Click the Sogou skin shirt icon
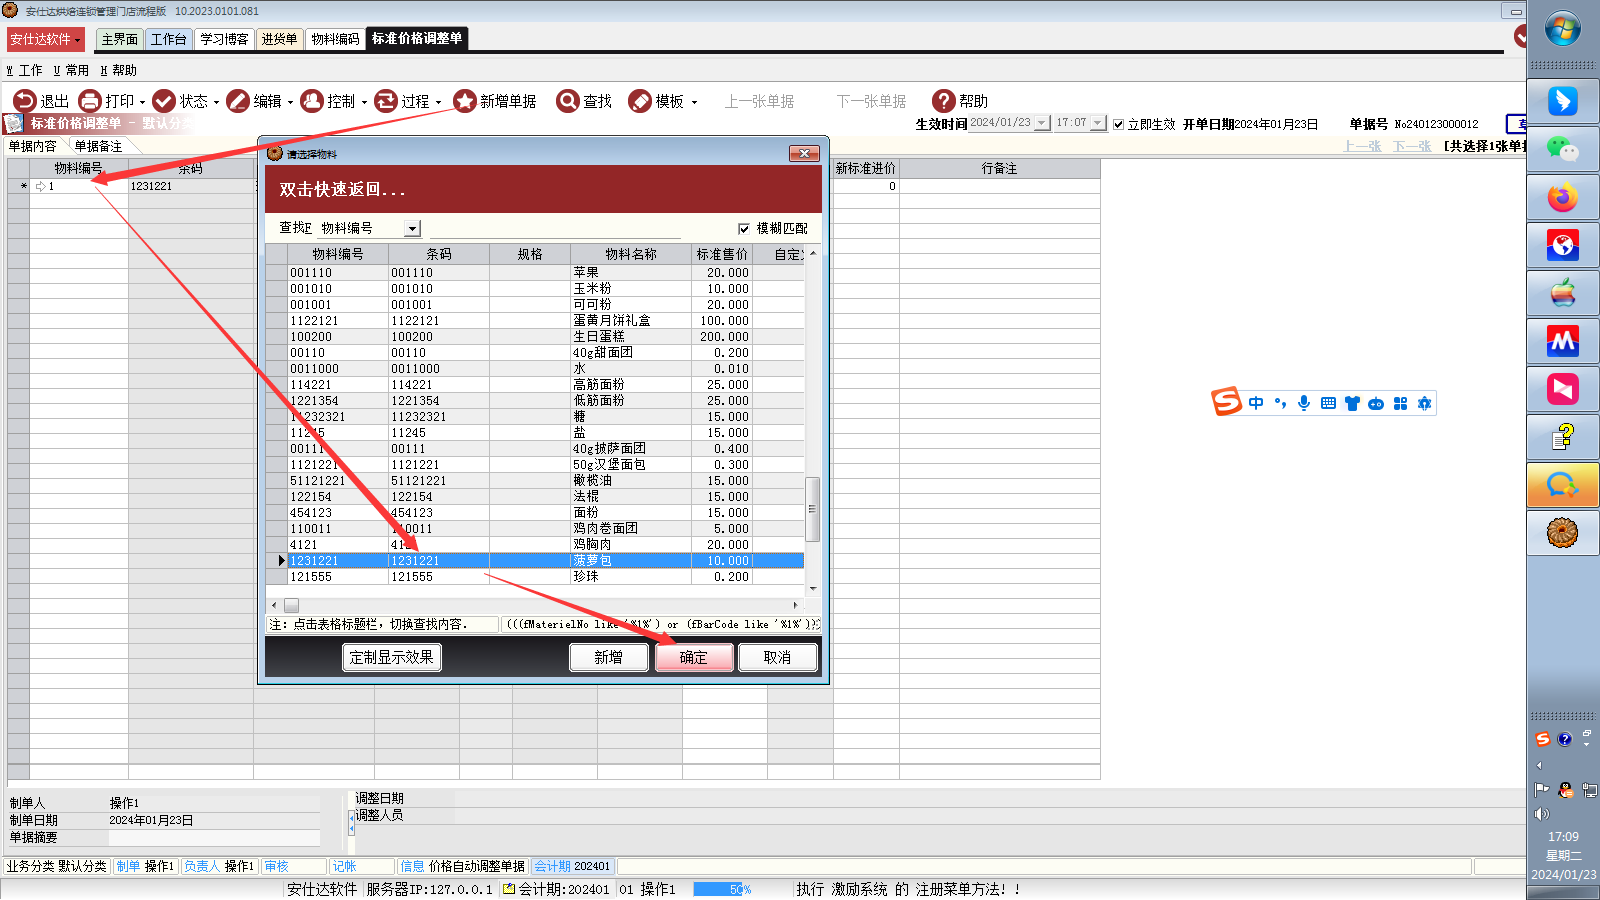Viewport: 1600px width, 900px height. tap(1352, 403)
